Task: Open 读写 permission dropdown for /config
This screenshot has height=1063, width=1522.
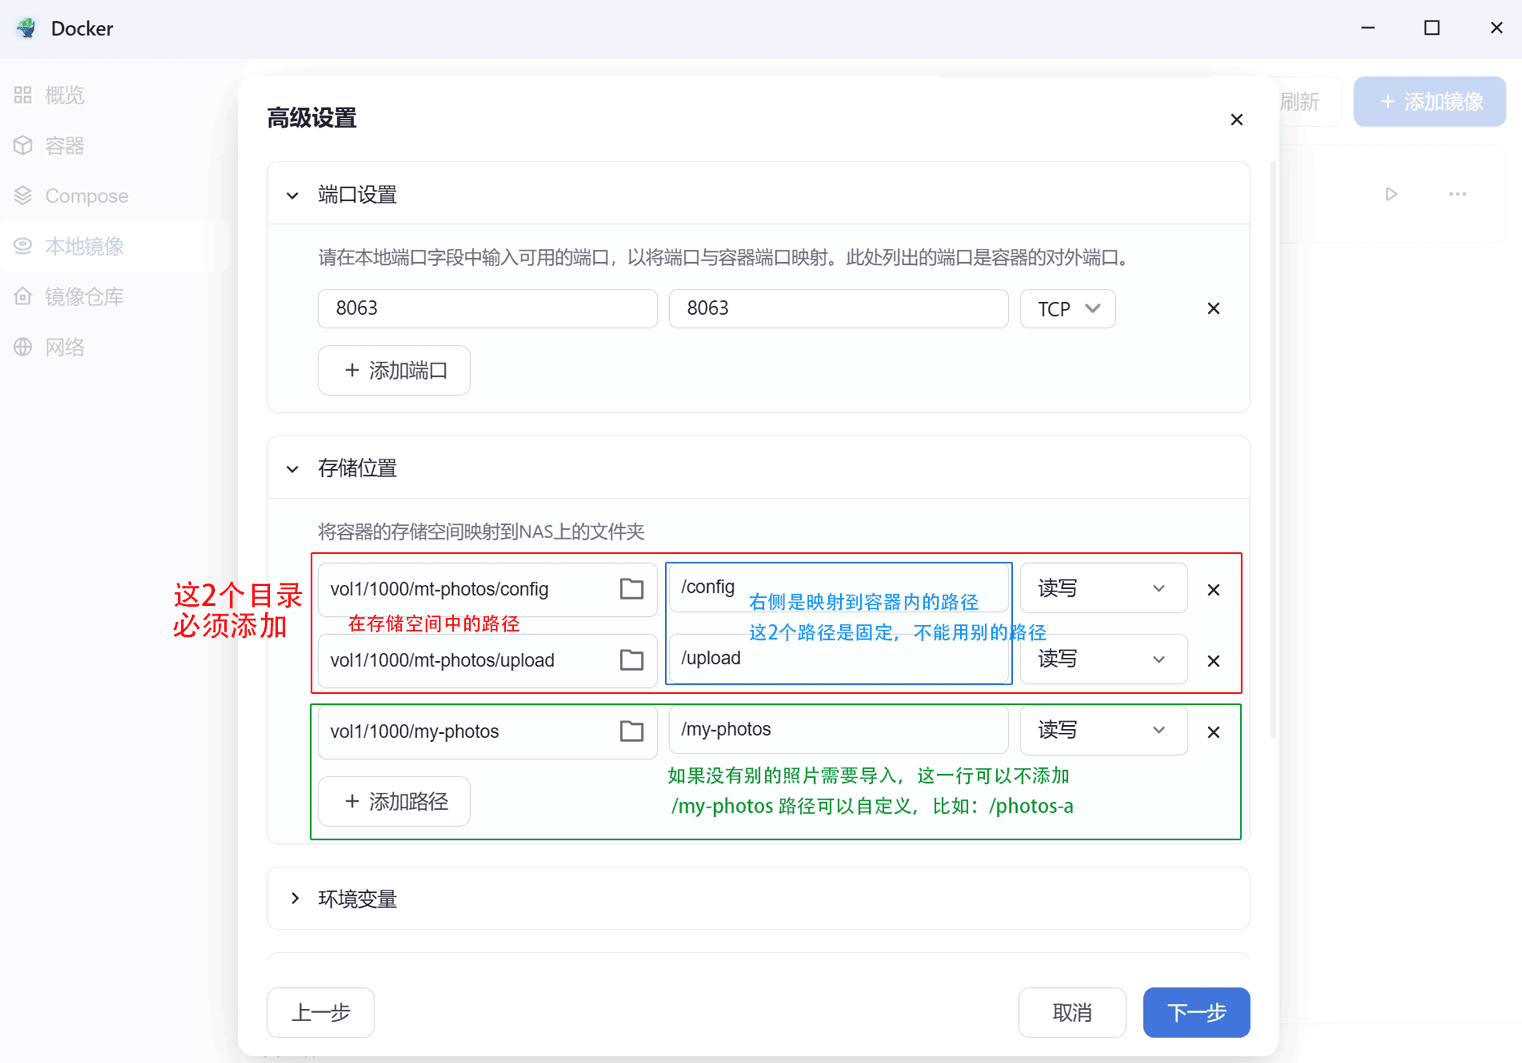Action: click(x=1103, y=588)
